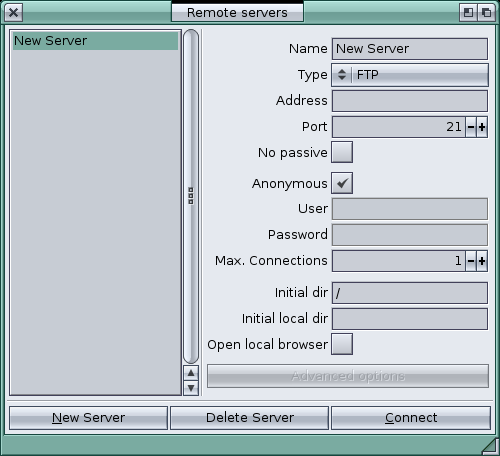
Task: Click the Remote servers title bar label
Action: [x=237, y=13]
